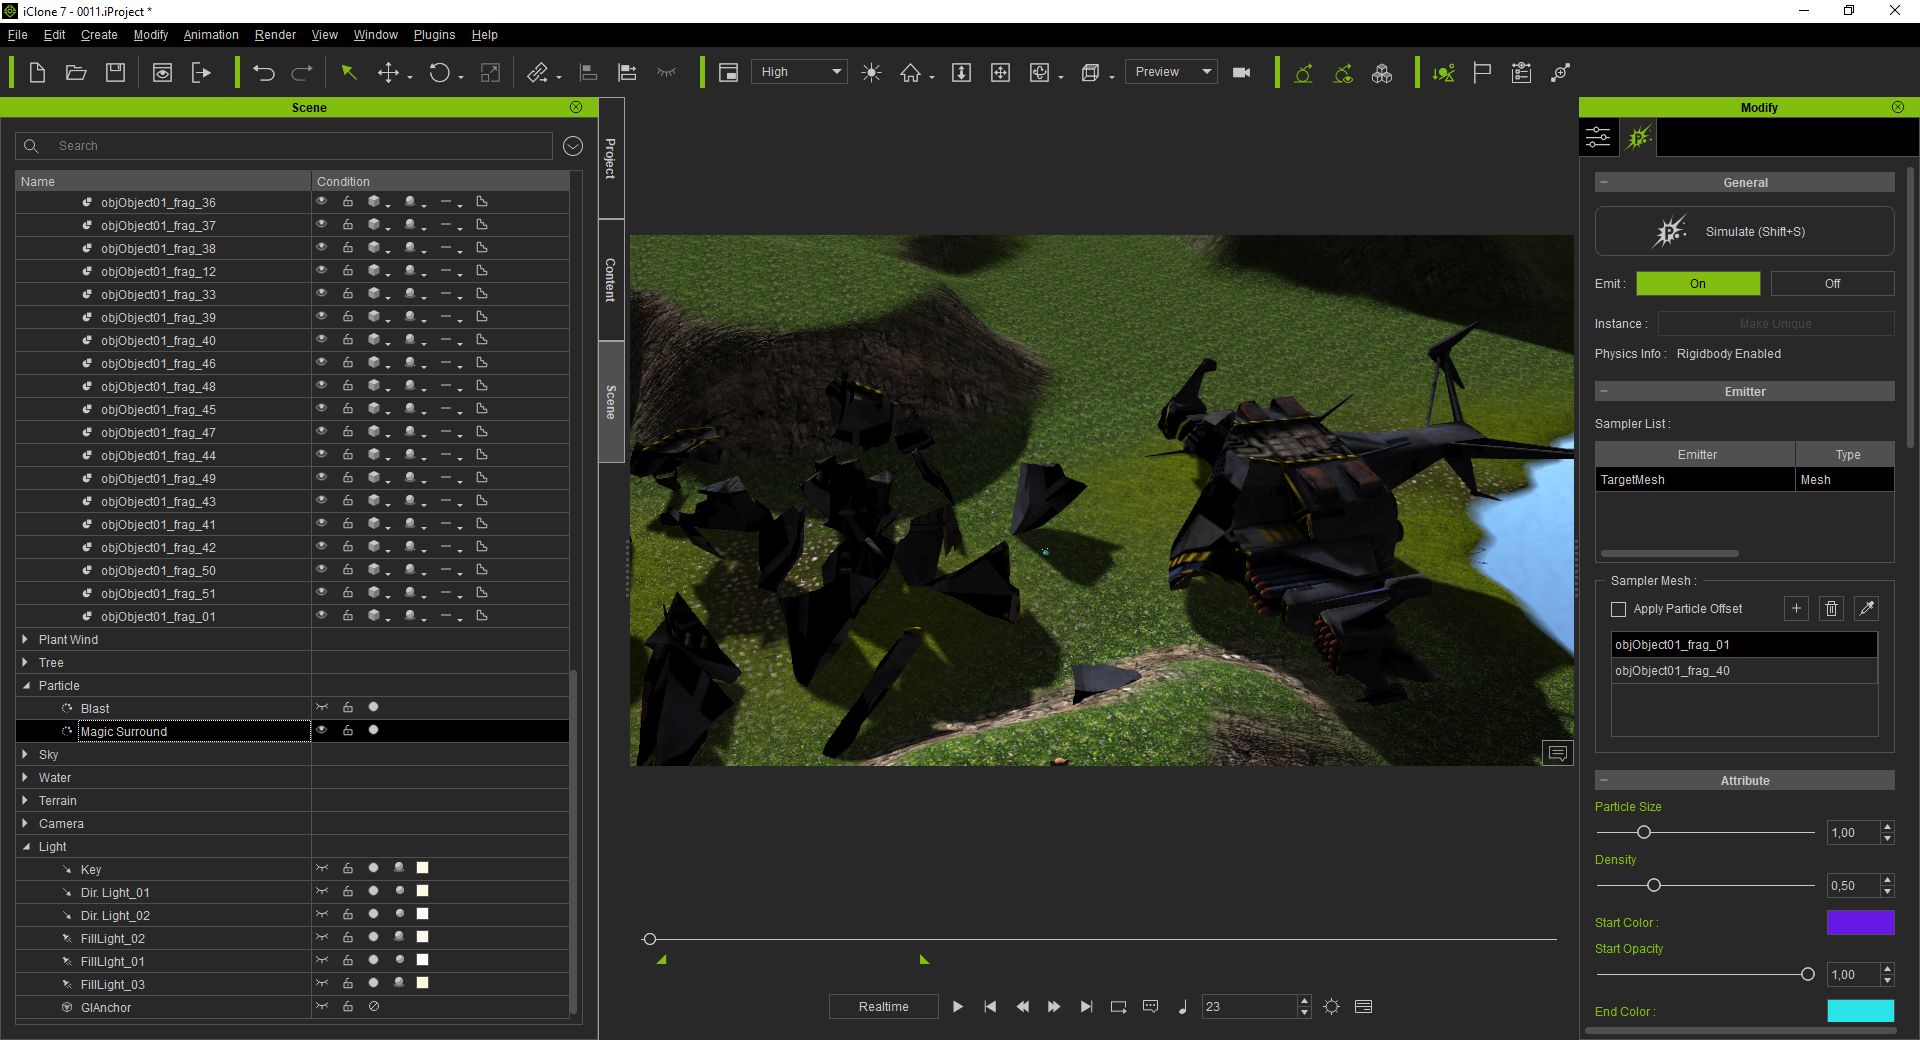Open particle effect tab in Modify
The image size is (1920, 1040).
pyautogui.click(x=1638, y=137)
